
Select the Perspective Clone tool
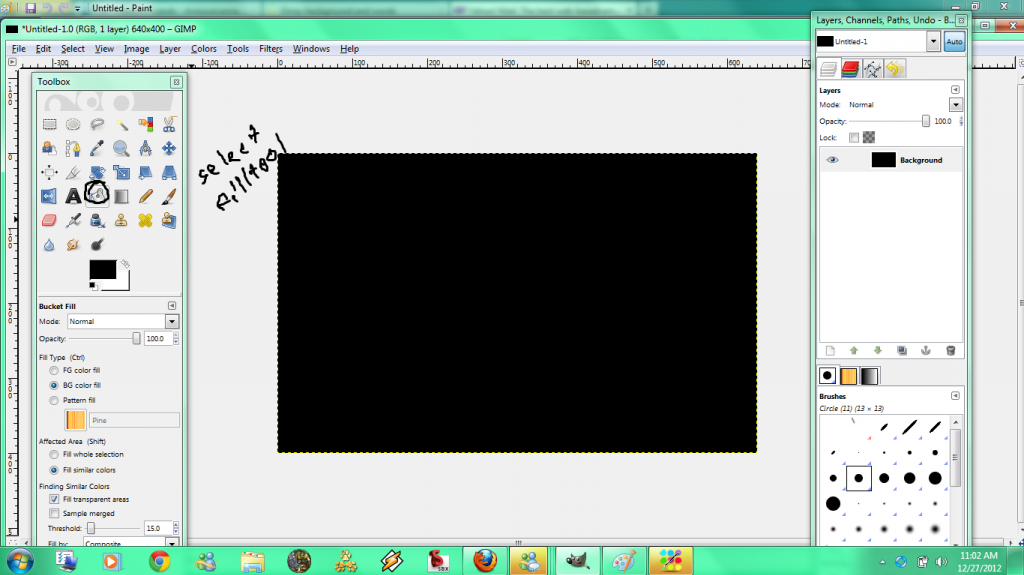pyautogui.click(x=169, y=220)
